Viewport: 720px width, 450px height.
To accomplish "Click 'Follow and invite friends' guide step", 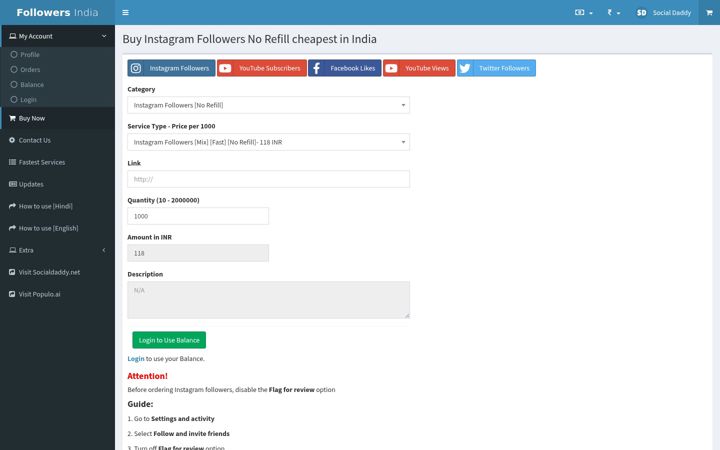I will (191, 433).
